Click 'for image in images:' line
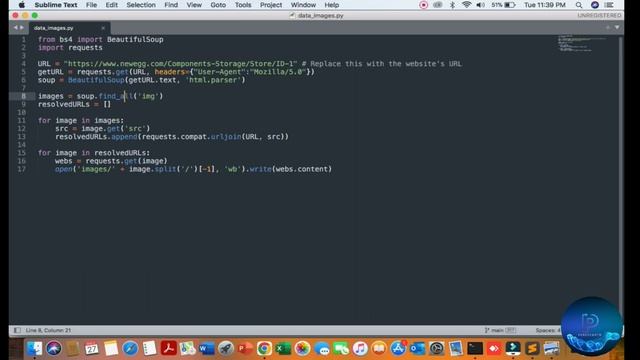This screenshot has width=640, height=360. pyautogui.click(x=81, y=120)
